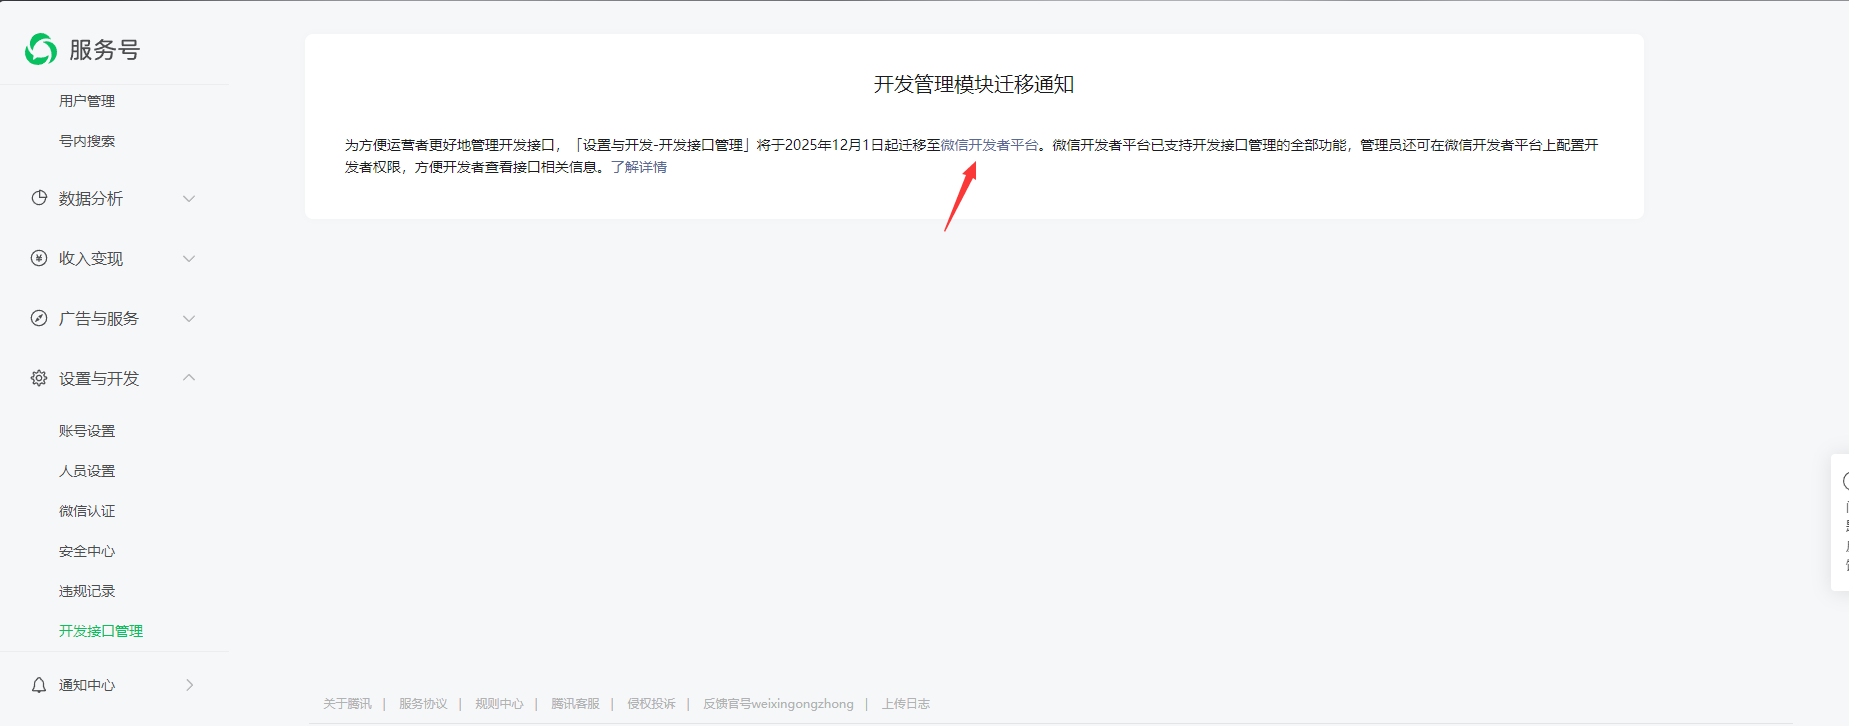1849x726 pixels.
Task: Click the 收入变现 yen coin icon
Action: (39, 258)
